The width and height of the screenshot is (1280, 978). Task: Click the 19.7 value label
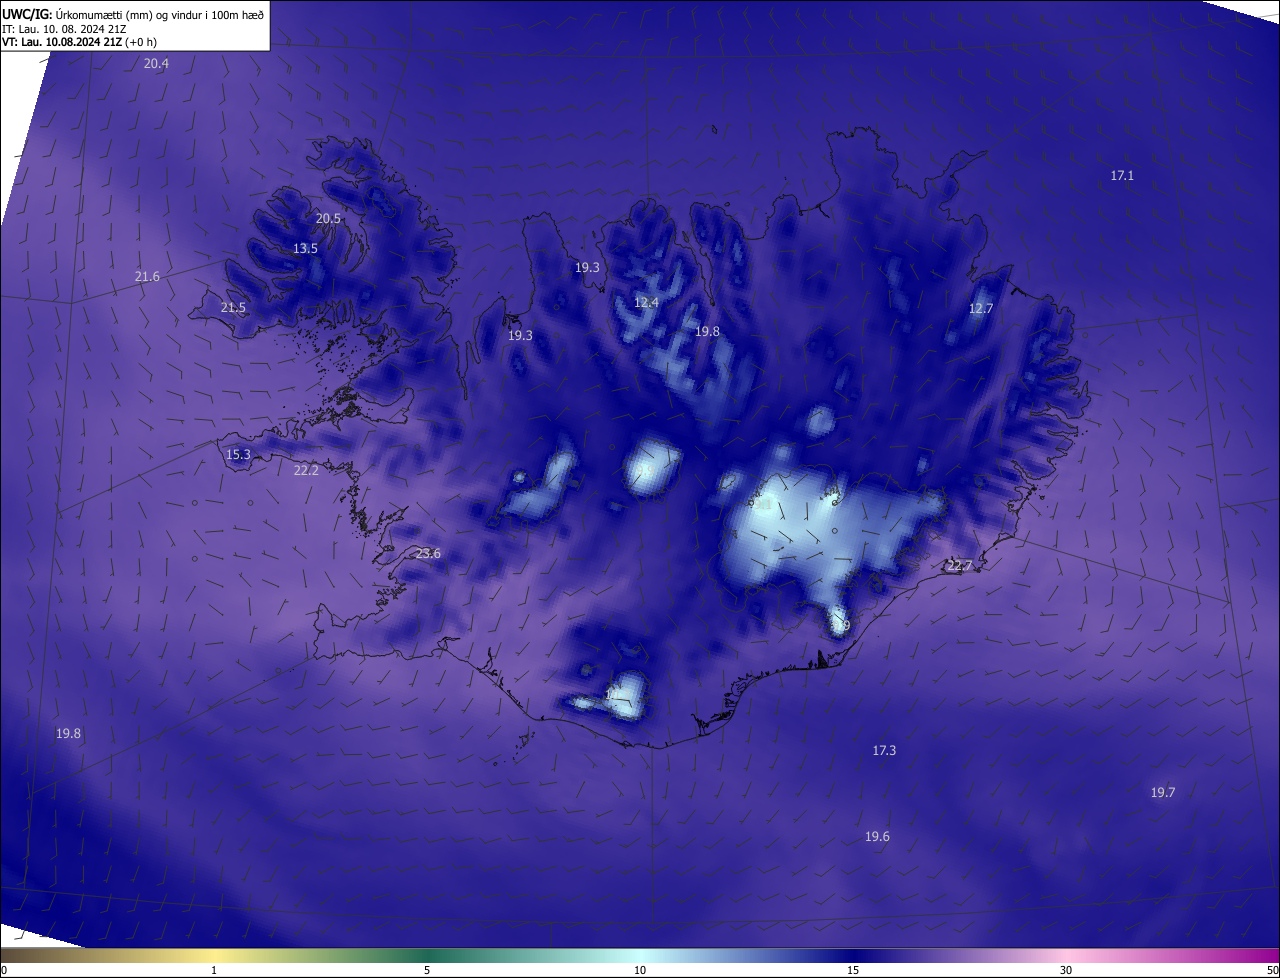tap(1162, 792)
